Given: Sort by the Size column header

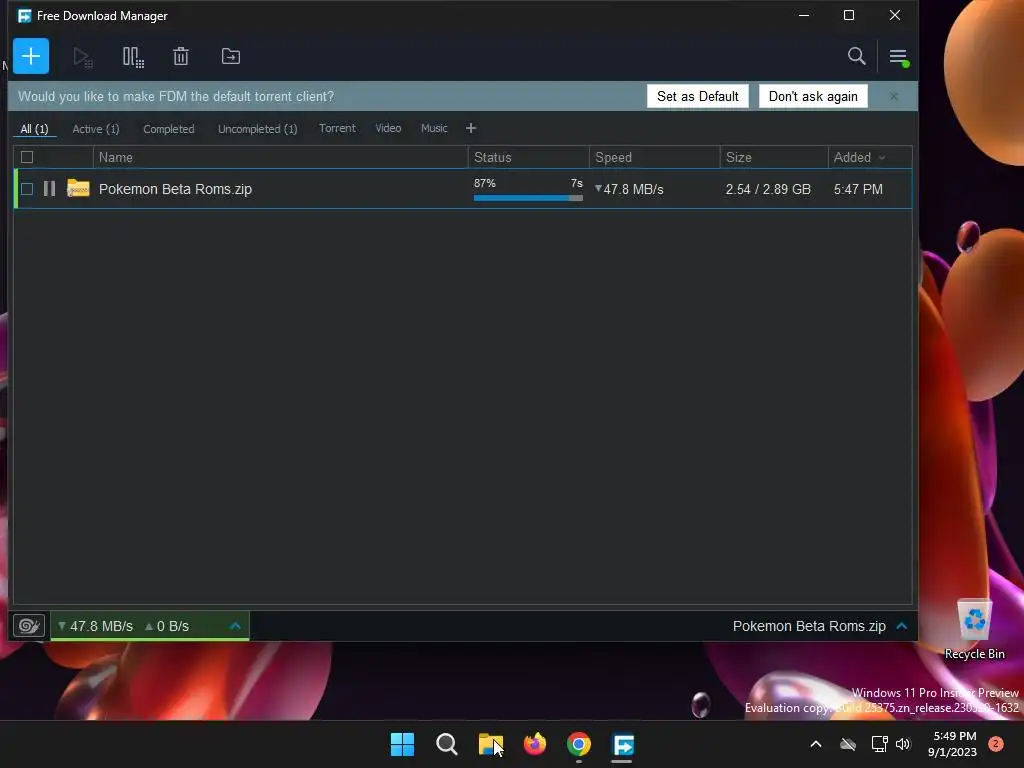Looking at the screenshot, I should click(x=773, y=157).
